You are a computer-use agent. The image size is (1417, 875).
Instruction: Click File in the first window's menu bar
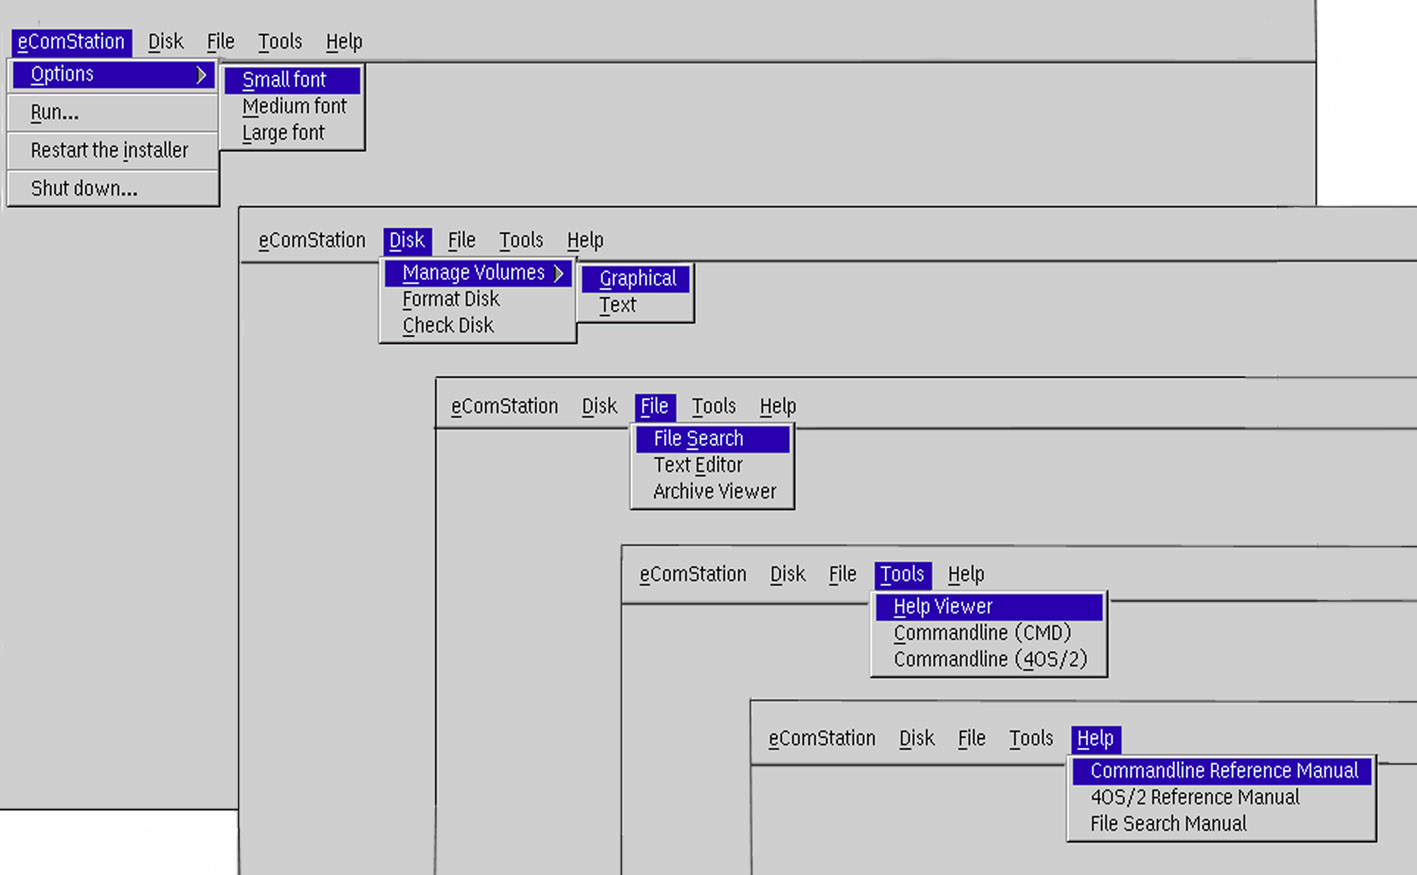[x=220, y=42]
